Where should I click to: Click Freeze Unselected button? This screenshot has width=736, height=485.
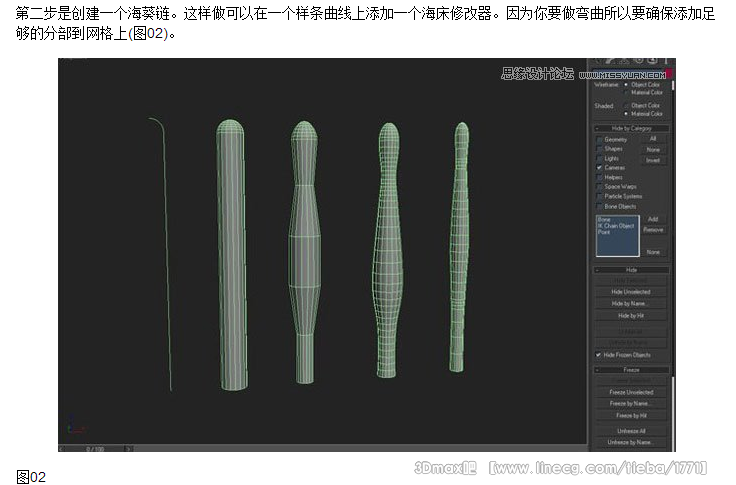pos(631,392)
